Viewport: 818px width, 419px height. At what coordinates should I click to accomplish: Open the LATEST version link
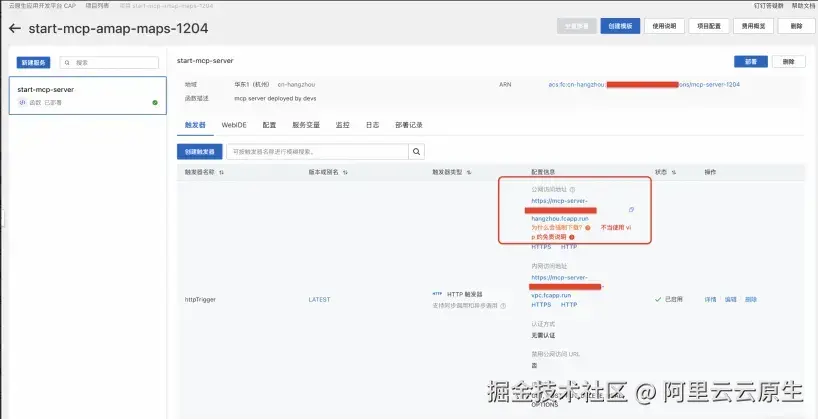(319, 300)
